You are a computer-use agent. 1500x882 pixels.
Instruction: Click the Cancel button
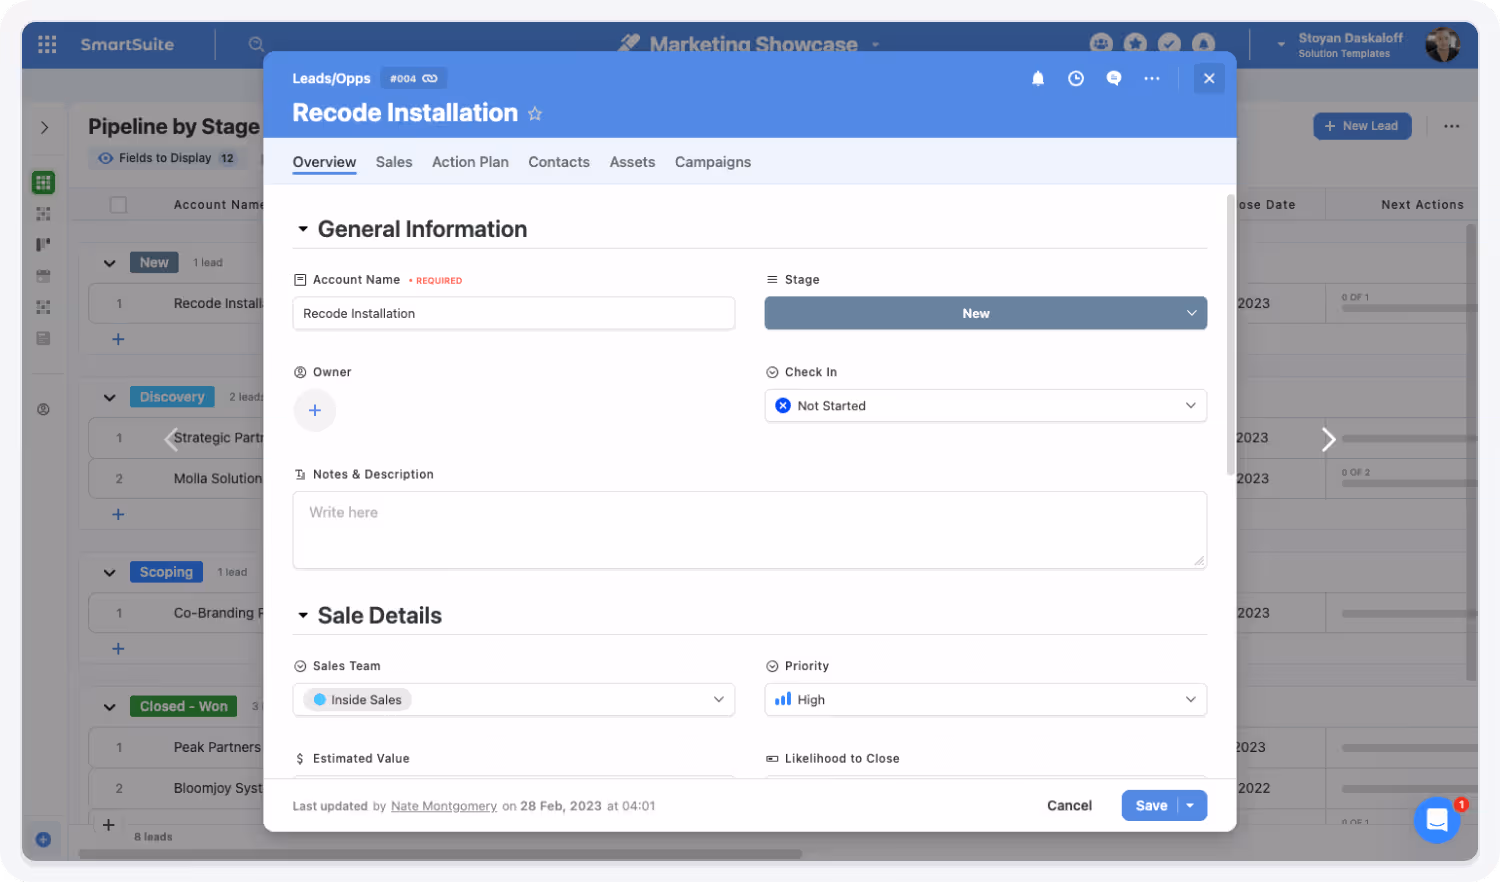pos(1069,805)
